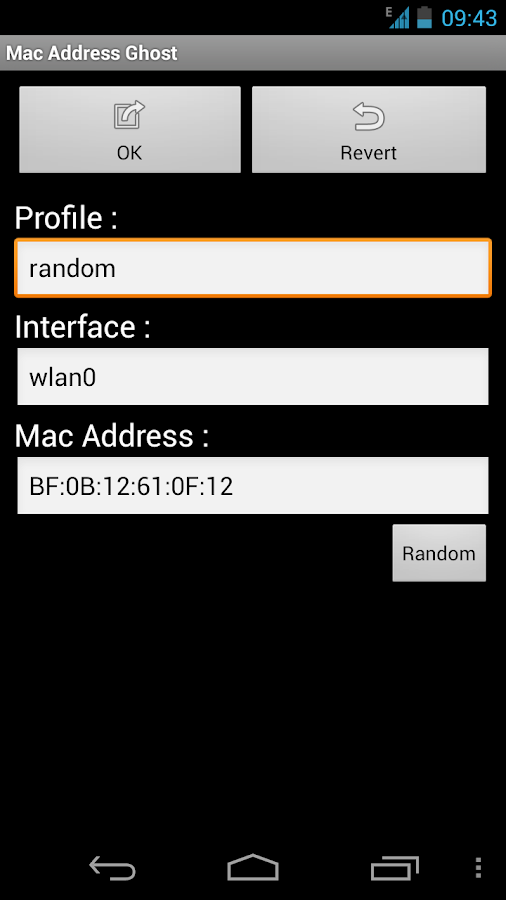Viewport: 506px width, 900px height.
Task: Open the recent apps navigation icon
Action: 395,868
